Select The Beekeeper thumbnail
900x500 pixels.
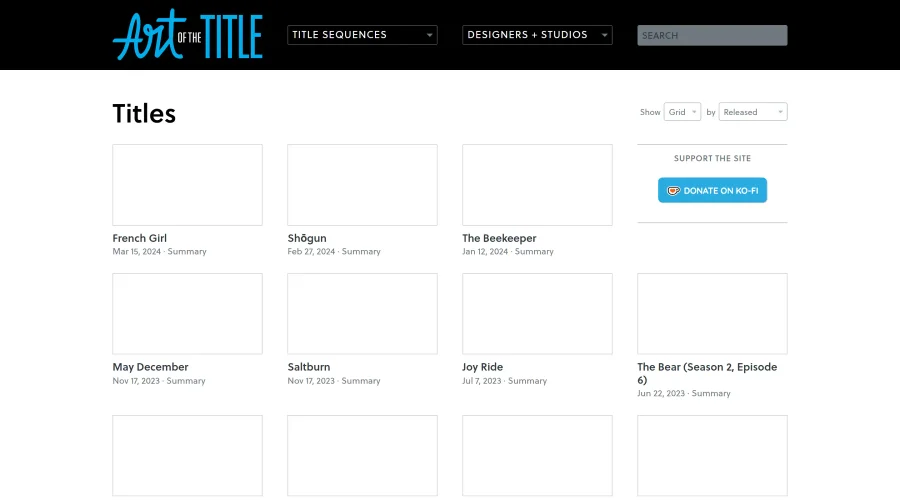[x=537, y=185]
